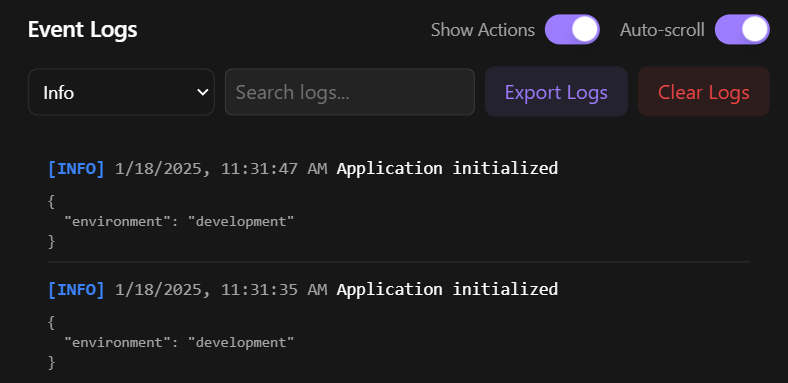Click second Application initialized message
This screenshot has height=383, width=788.
447,290
